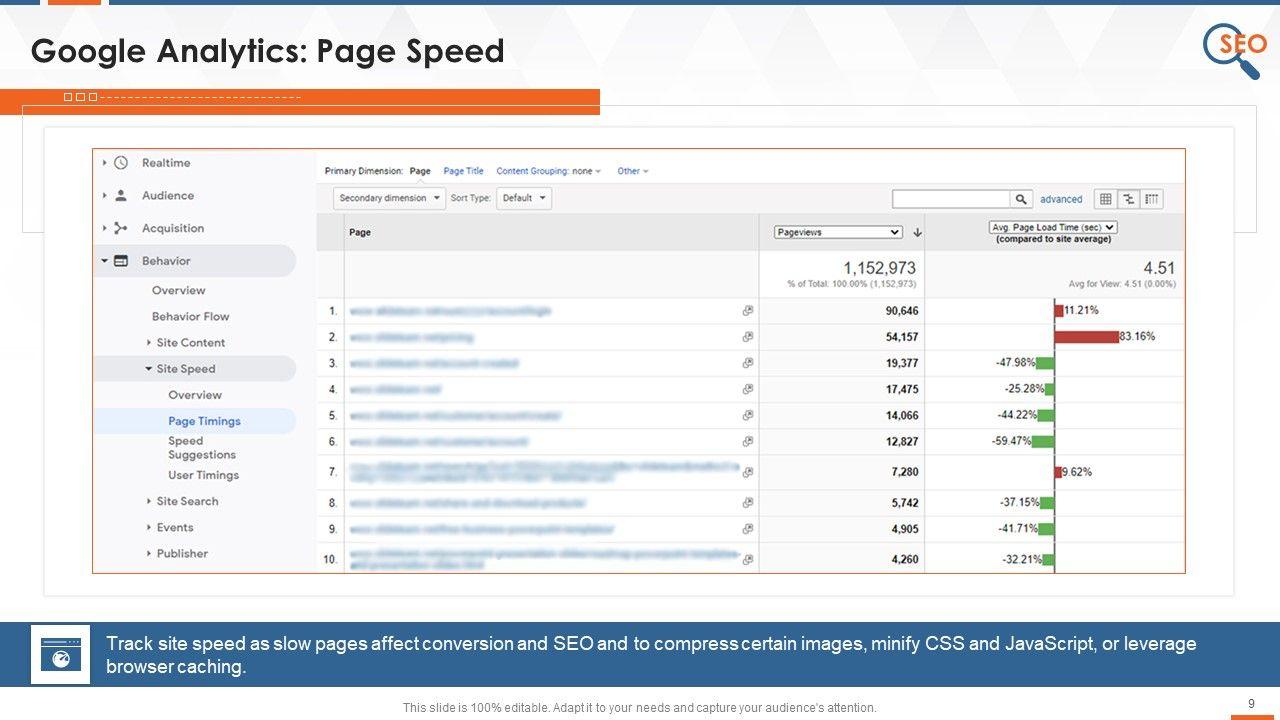Click the Pageviews sort descending arrow
The height and width of the screenshot is (720, 1280).
pos(917,233)
